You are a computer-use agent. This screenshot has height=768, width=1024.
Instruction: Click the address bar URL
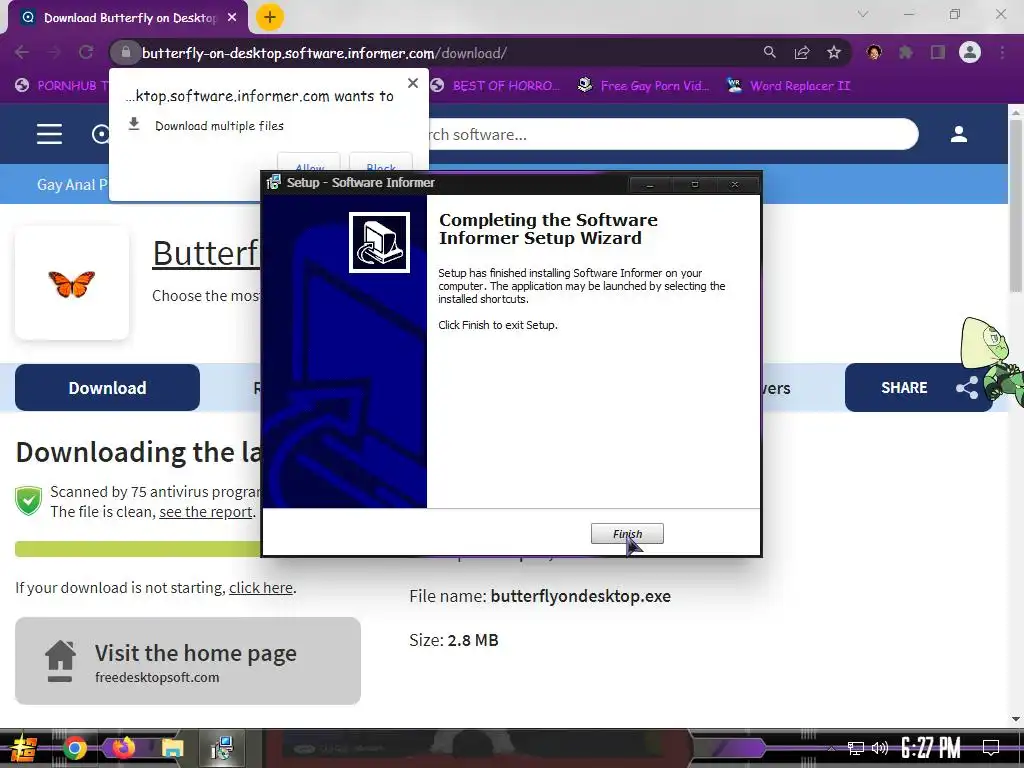pos(324,53)
